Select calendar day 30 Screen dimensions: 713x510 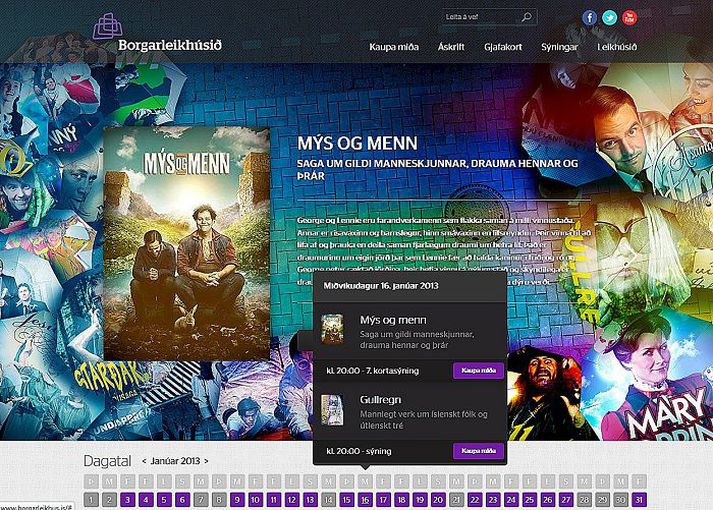[621, 500]
